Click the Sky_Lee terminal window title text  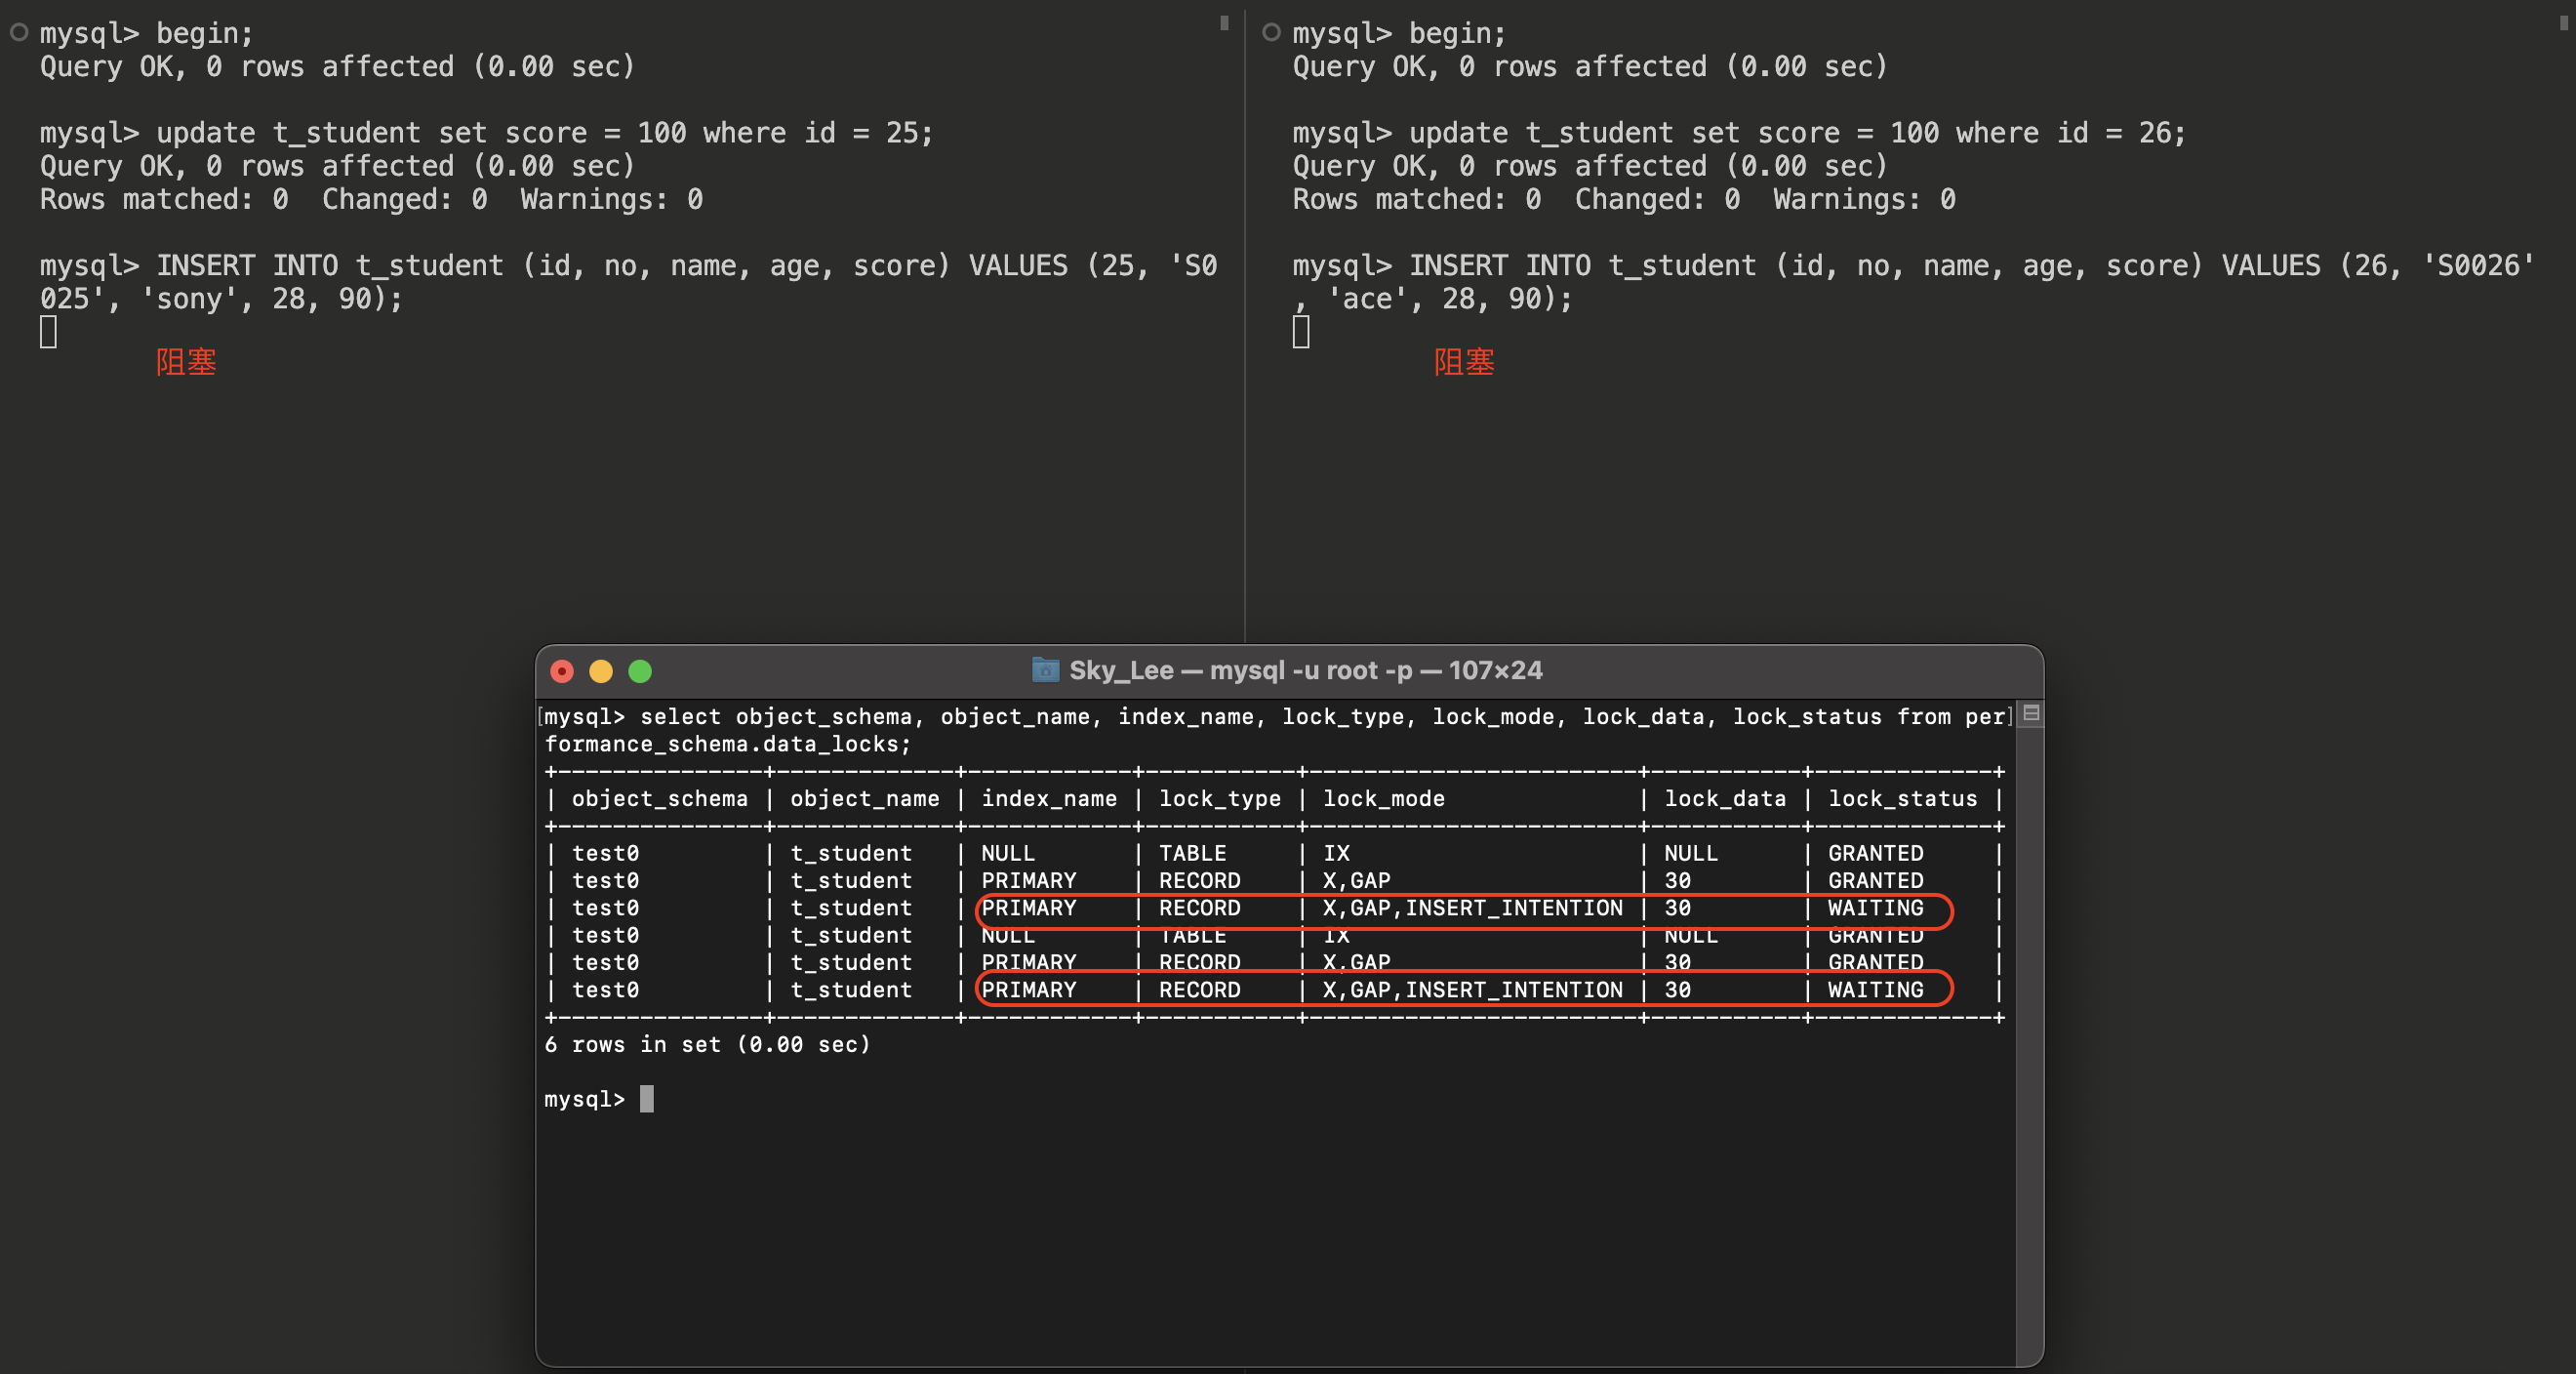pyautogui.click(x=1305, y=671)
